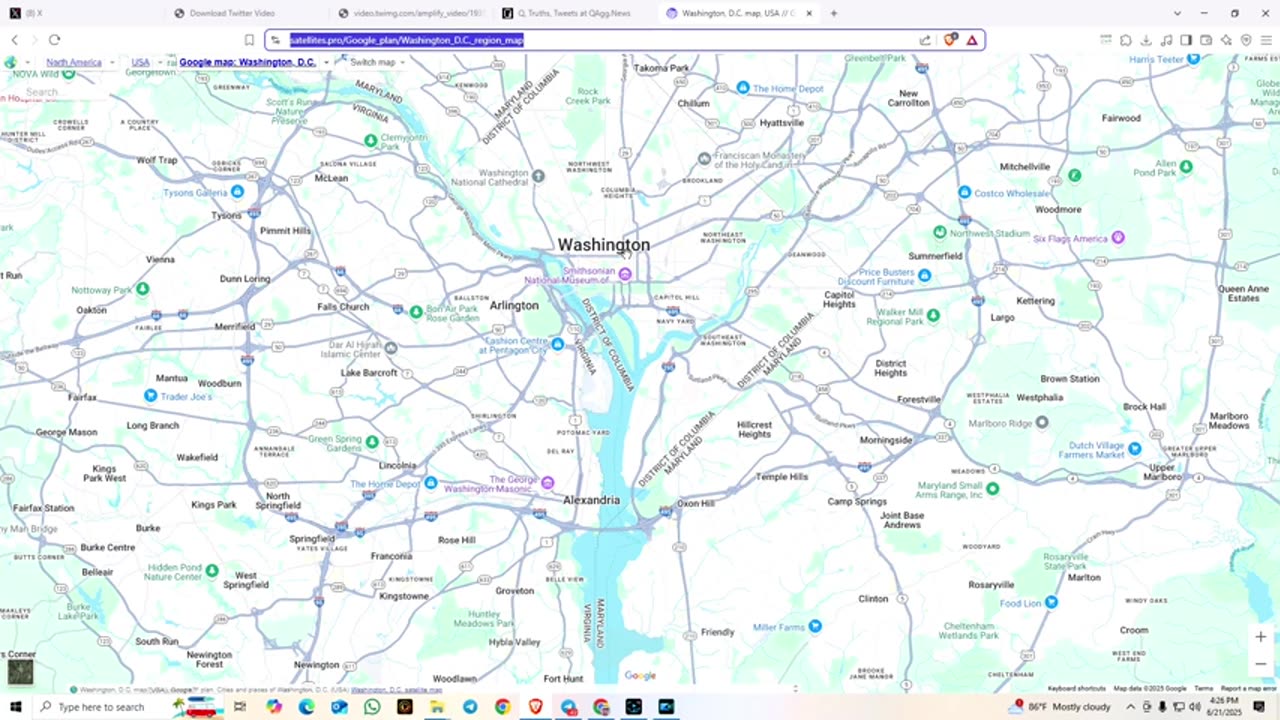Close the Washington, D.C. map tab
Screen dimensions: 1280x720
(808, 13)
